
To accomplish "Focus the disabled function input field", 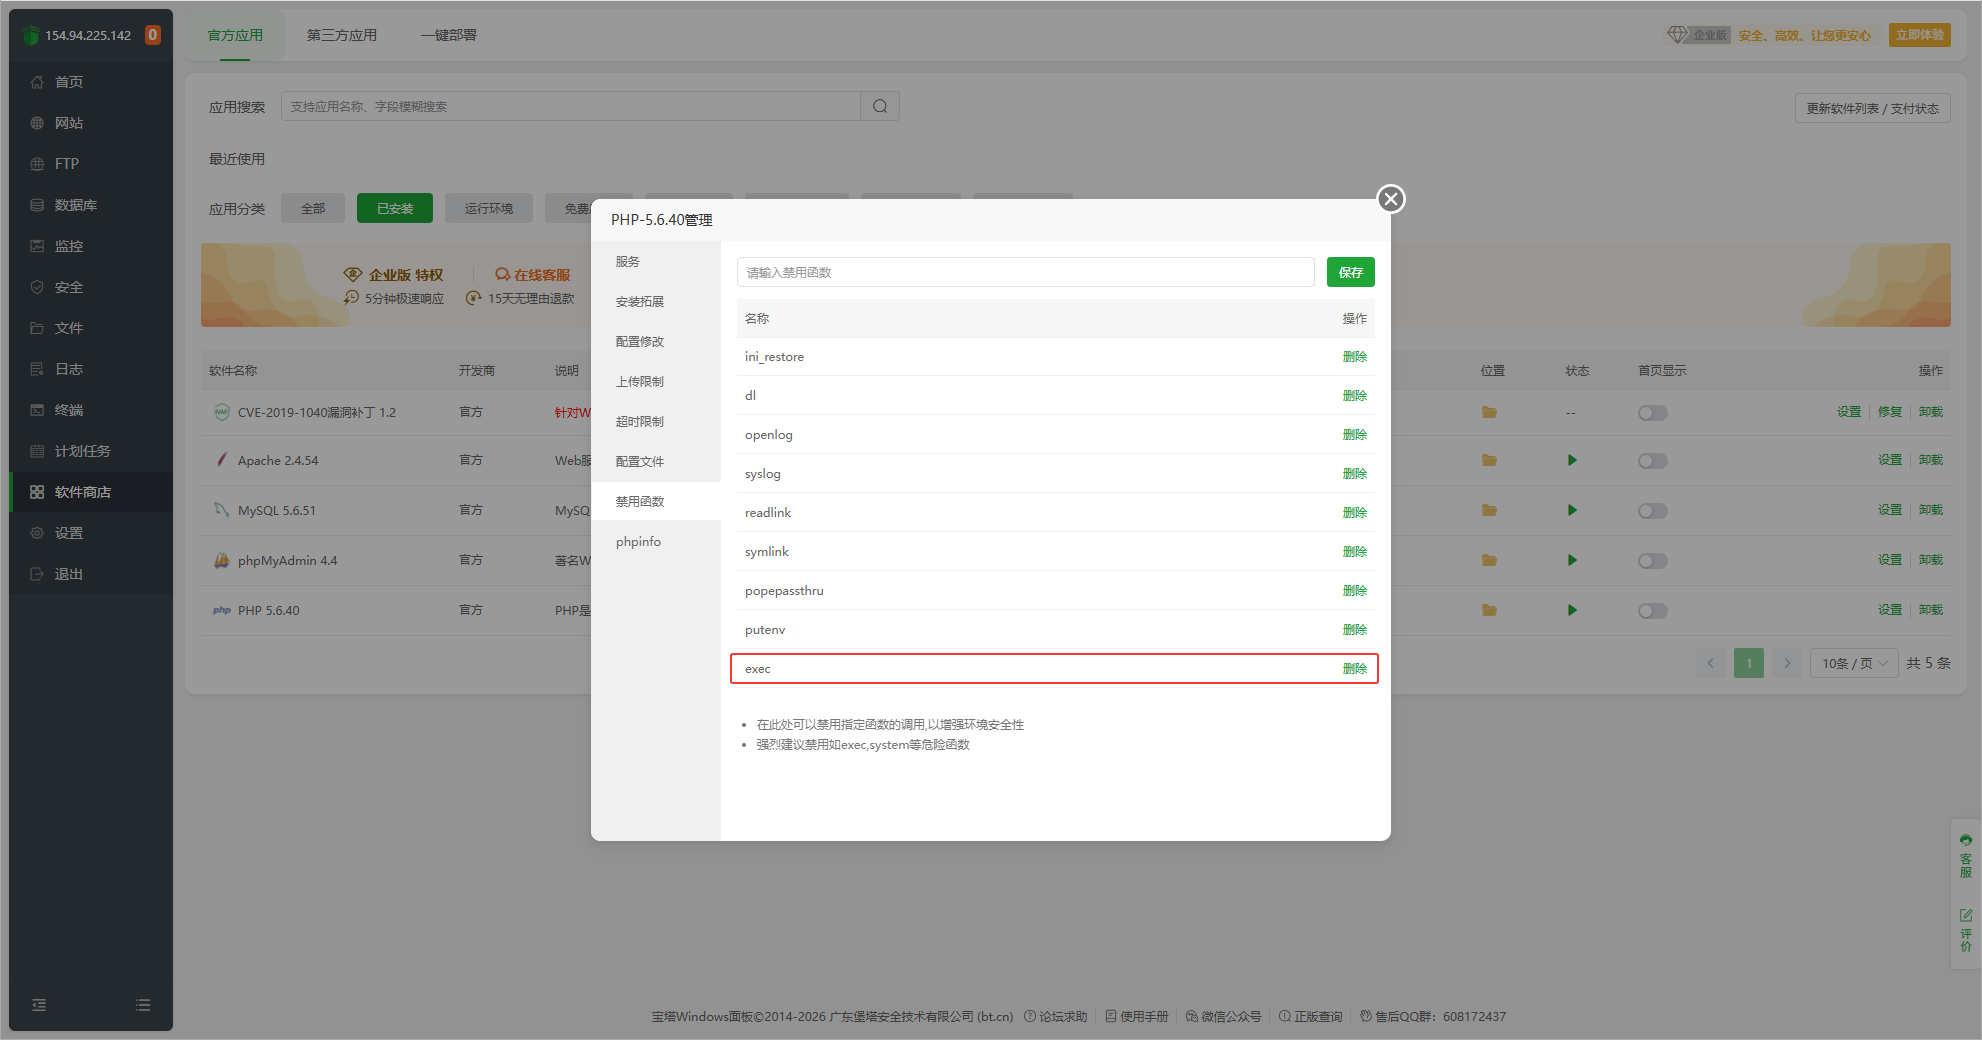I will [x=1025, y=273].
